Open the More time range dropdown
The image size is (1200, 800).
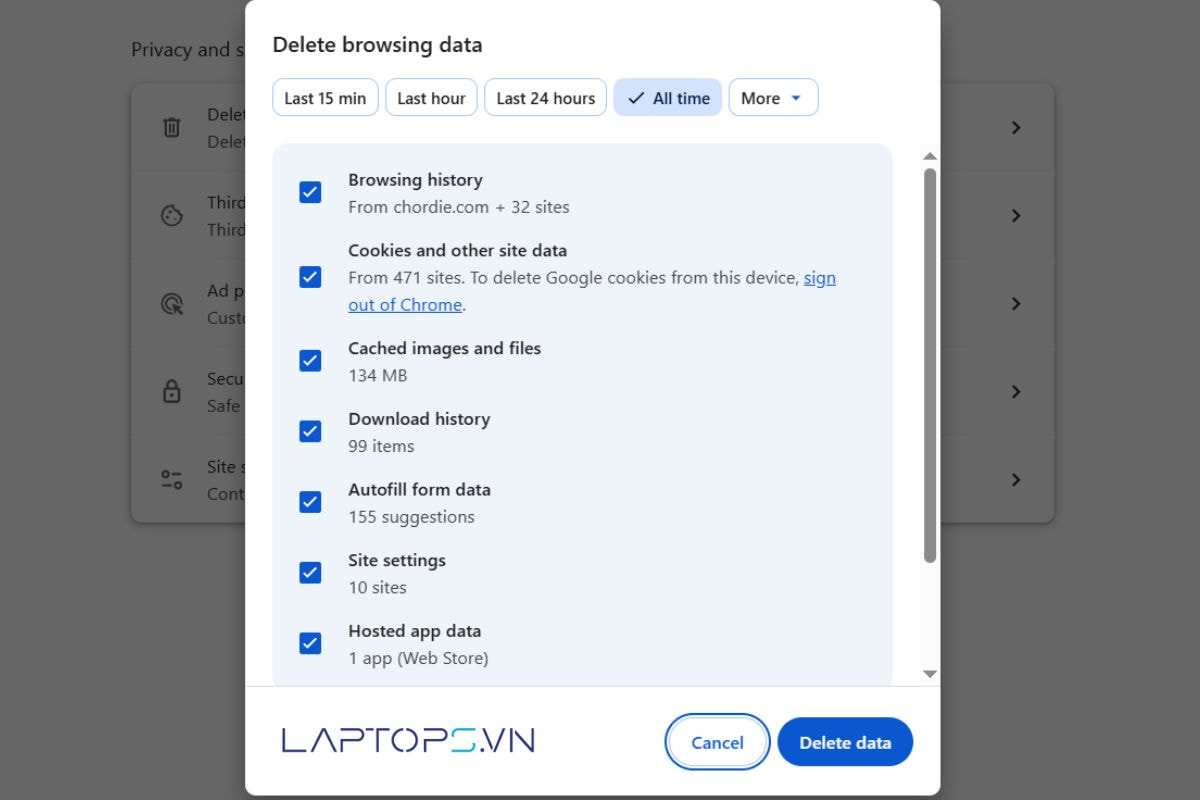[773, 98]
